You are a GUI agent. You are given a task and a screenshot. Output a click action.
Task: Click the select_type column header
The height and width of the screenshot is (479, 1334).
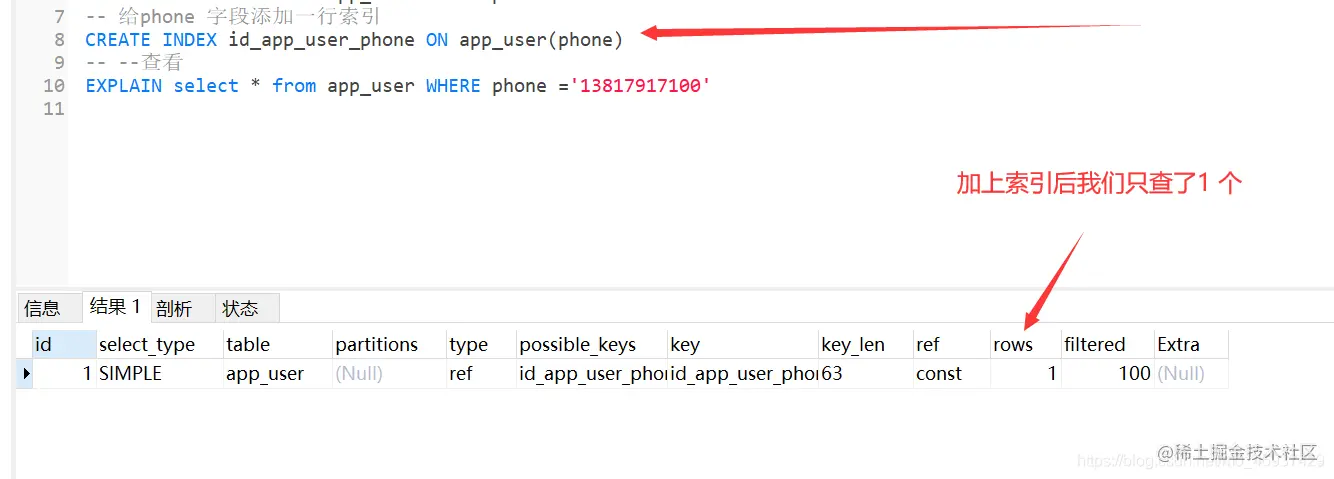(x=160, y=344)
